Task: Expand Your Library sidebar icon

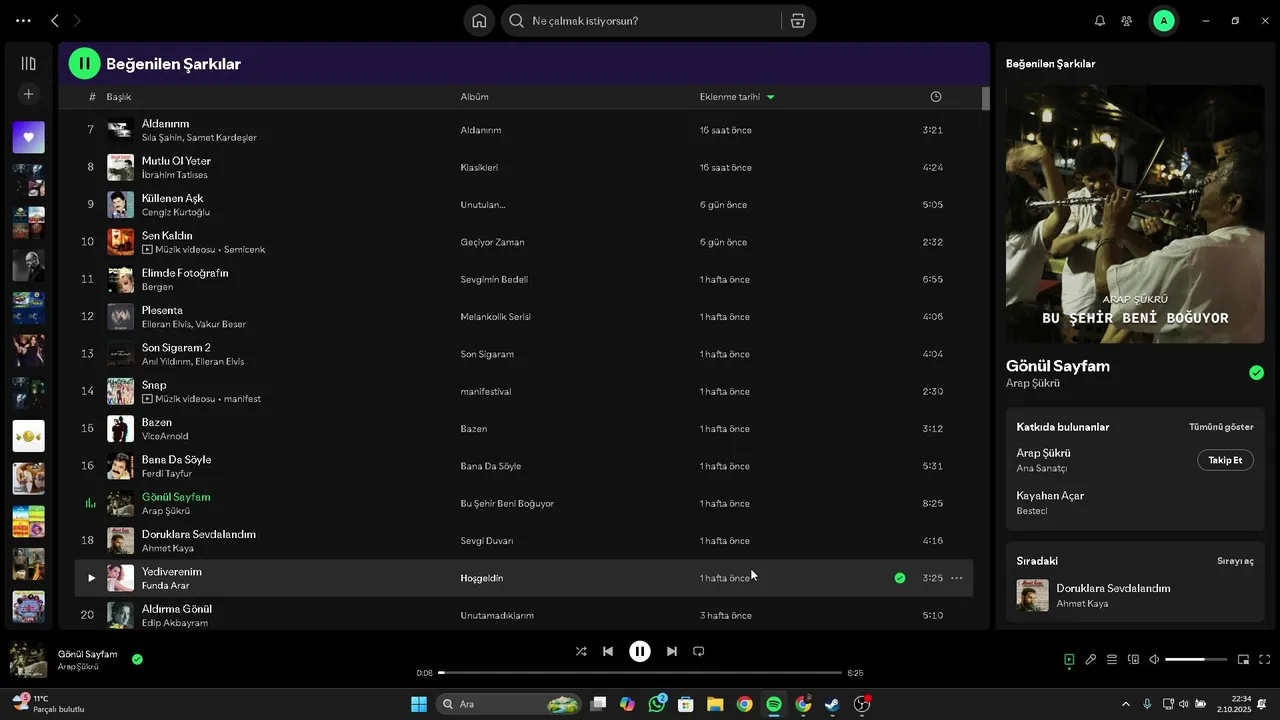Action: click(28, 63)
